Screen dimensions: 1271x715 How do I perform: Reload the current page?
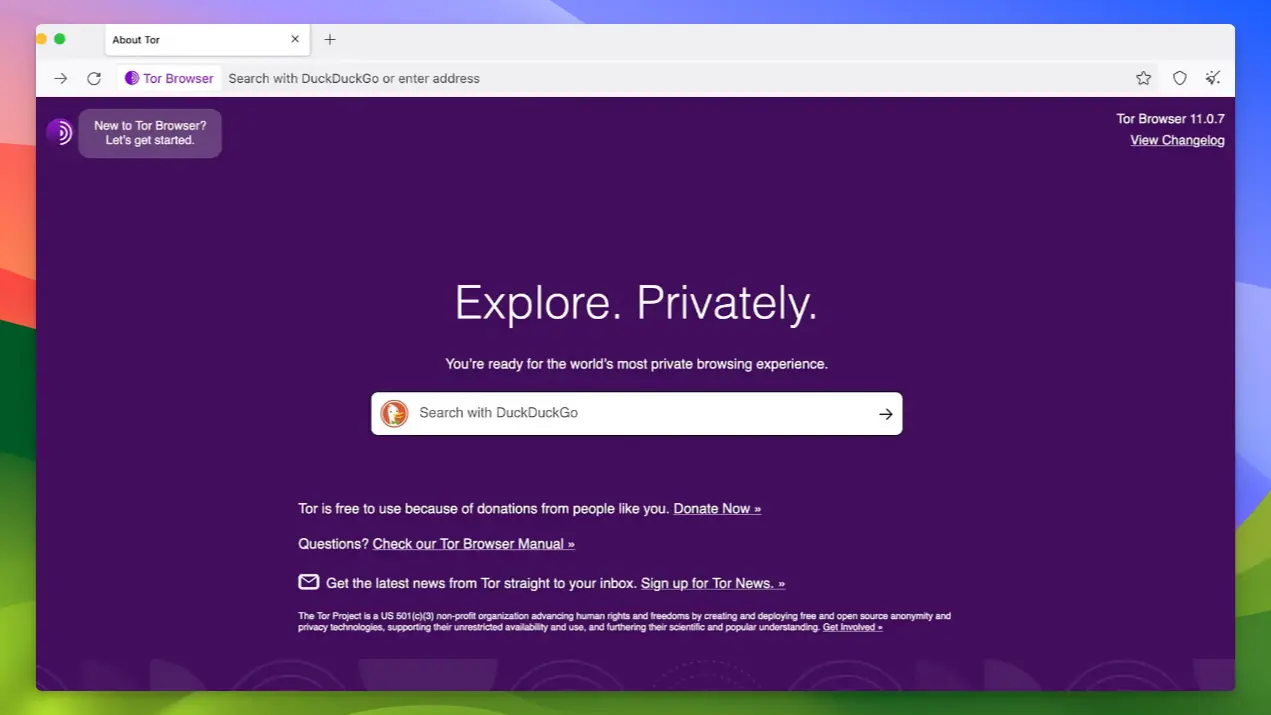click(x=93, y=77)
